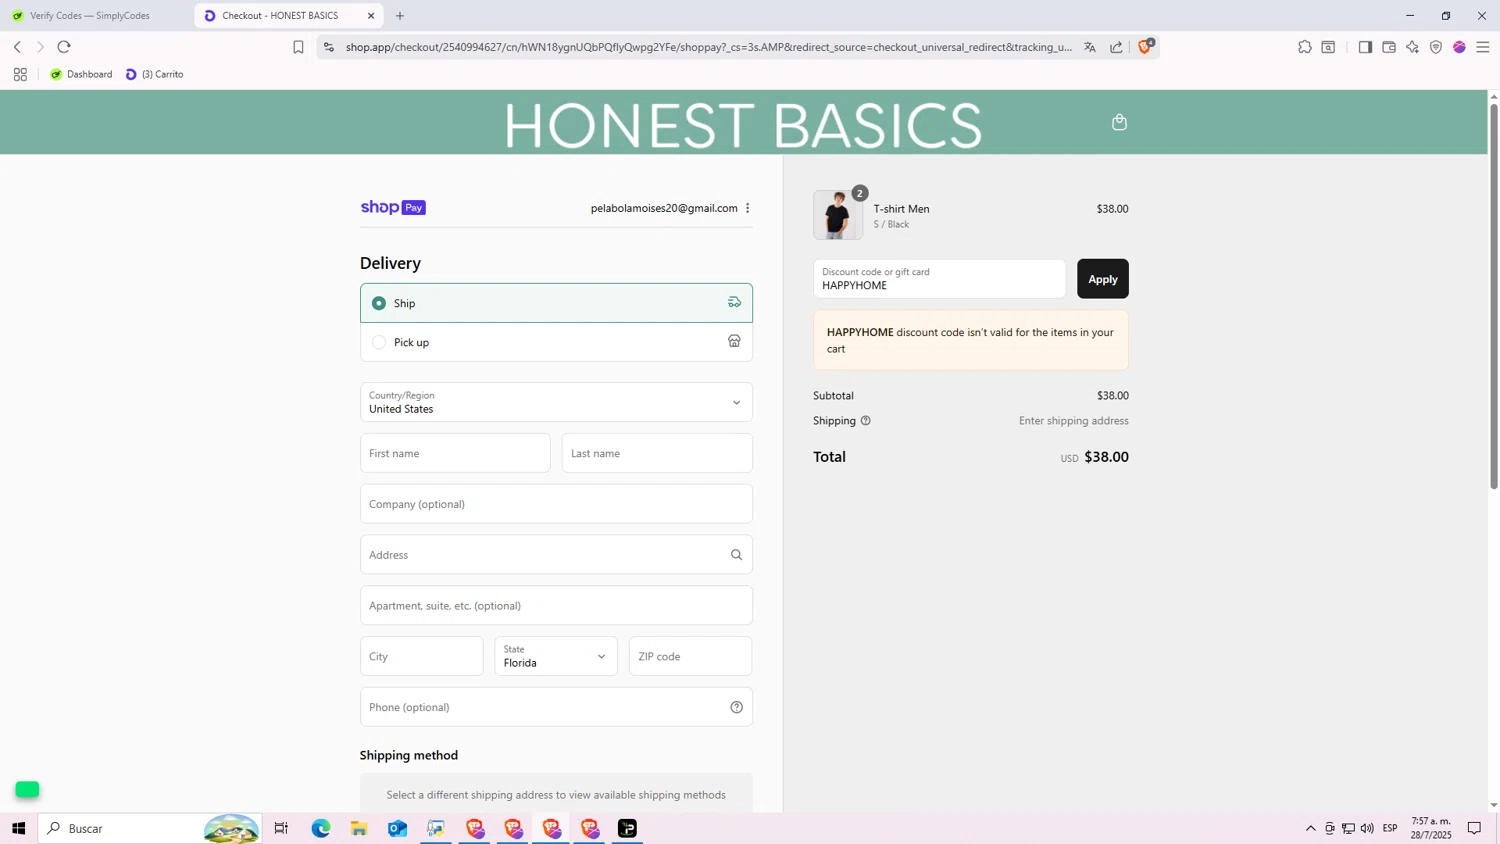Open Task View on the taskbar
Viewport: 1500px width, 844px height.
(281, 828)
